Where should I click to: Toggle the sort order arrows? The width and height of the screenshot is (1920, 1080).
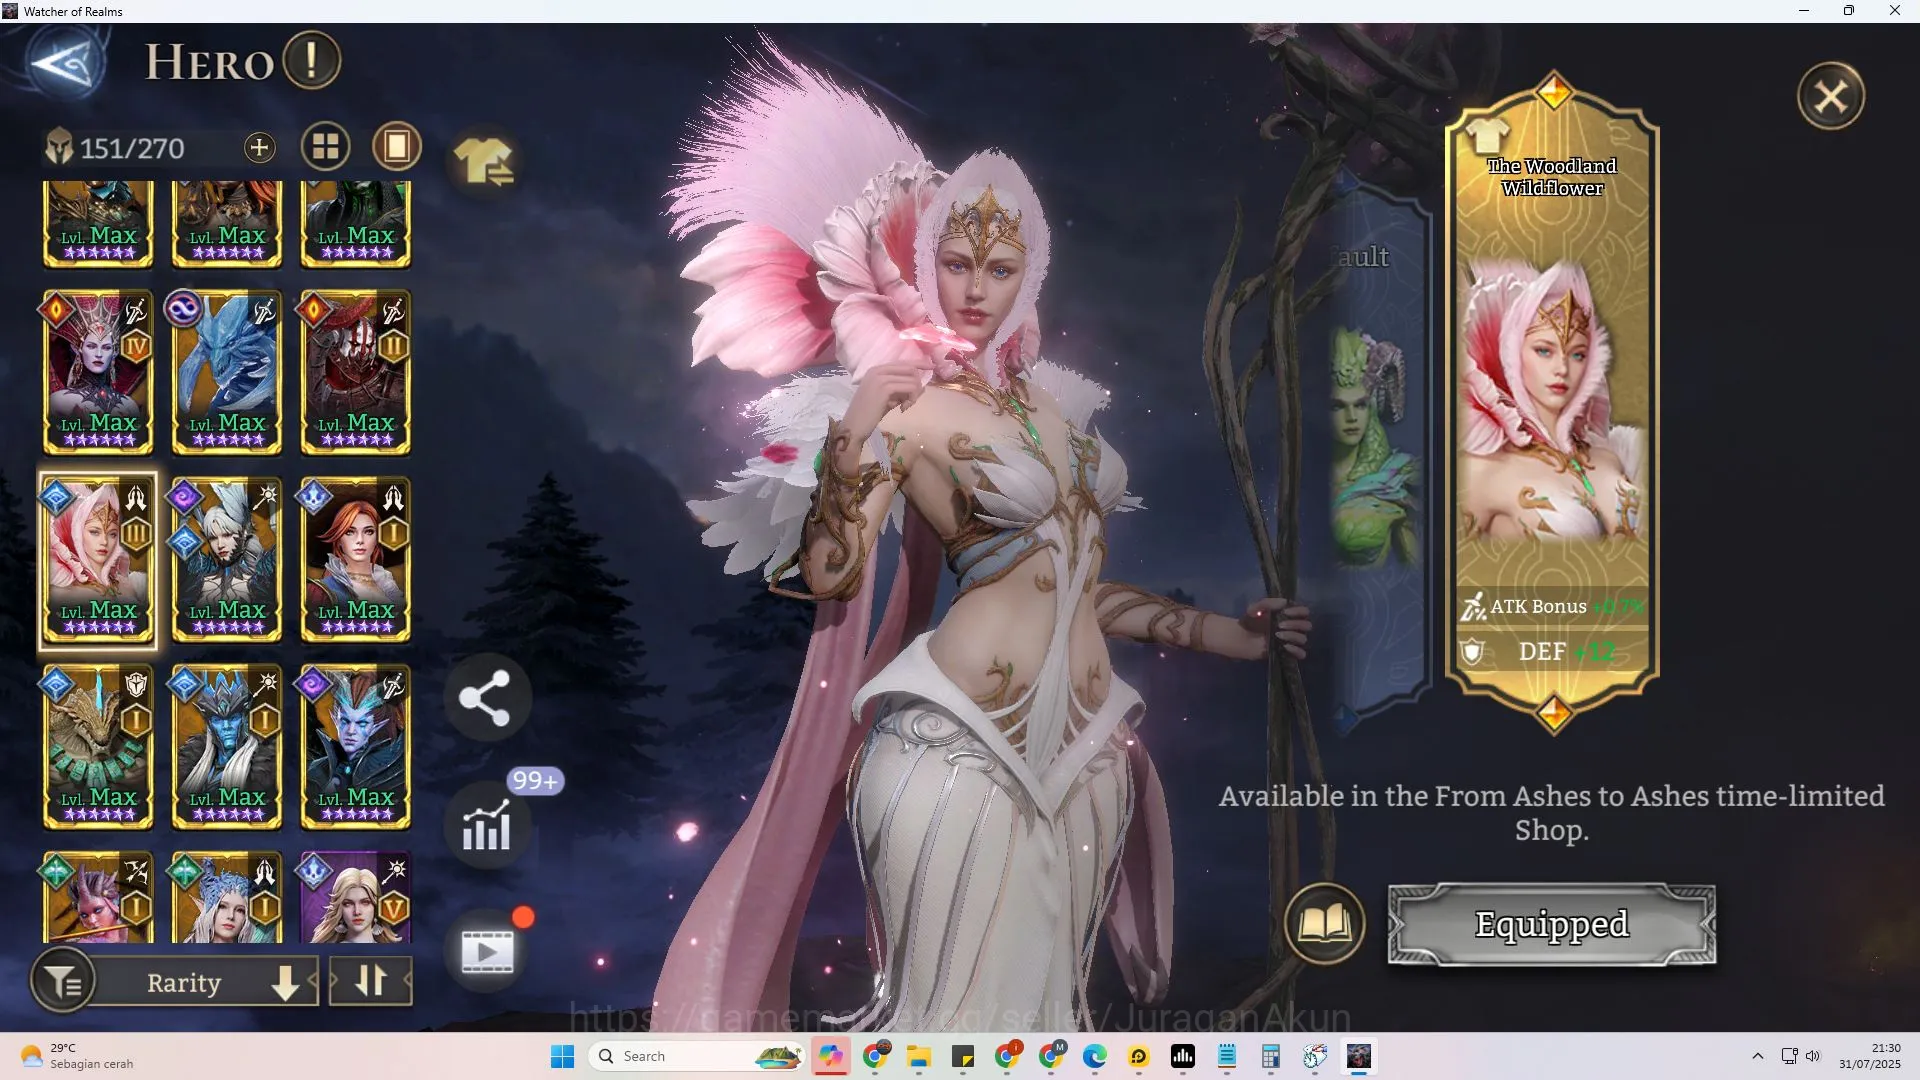coord(371,981)
